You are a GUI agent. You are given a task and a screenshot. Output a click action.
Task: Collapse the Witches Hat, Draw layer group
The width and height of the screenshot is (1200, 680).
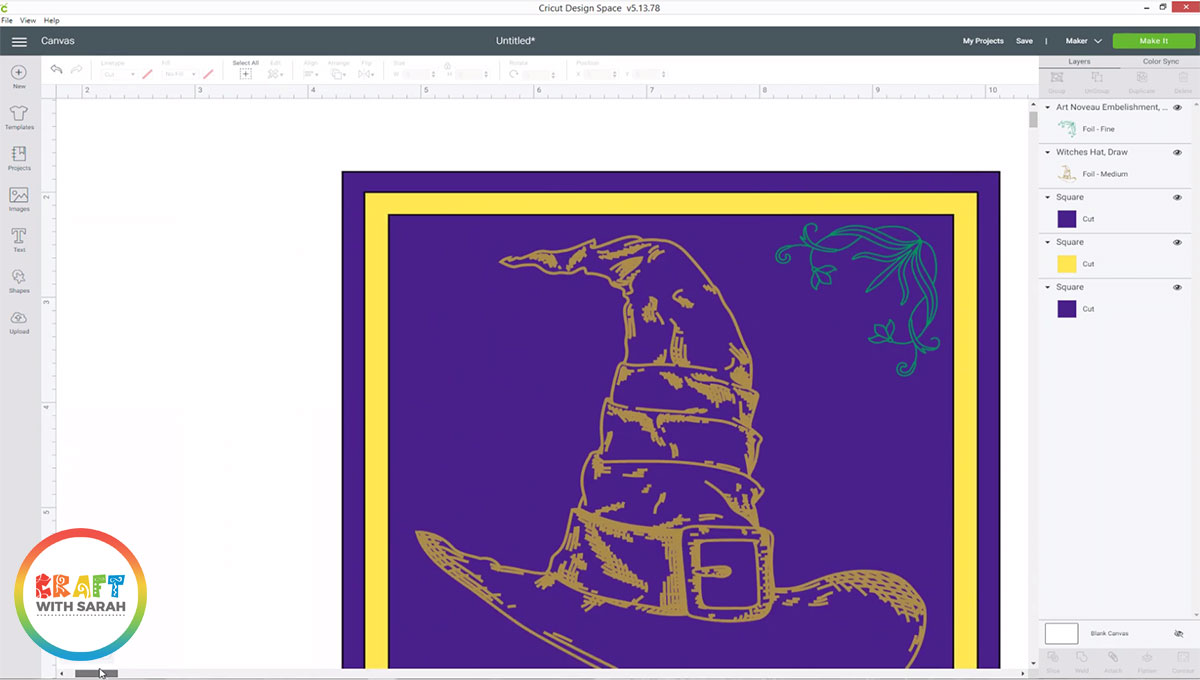pyautogui.click(x=1048, y=151)
